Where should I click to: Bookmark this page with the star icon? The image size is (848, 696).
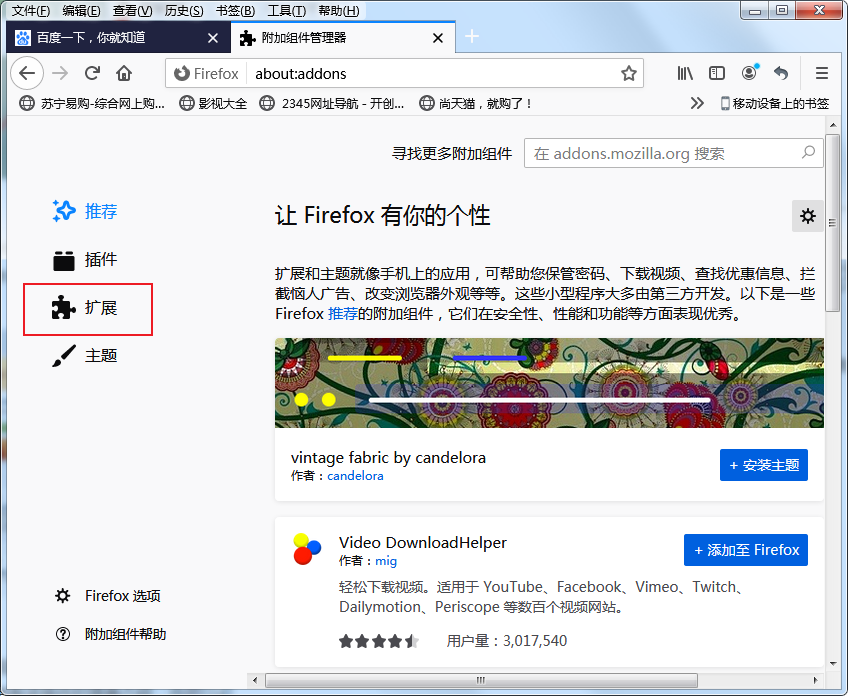tap(627, 73)
